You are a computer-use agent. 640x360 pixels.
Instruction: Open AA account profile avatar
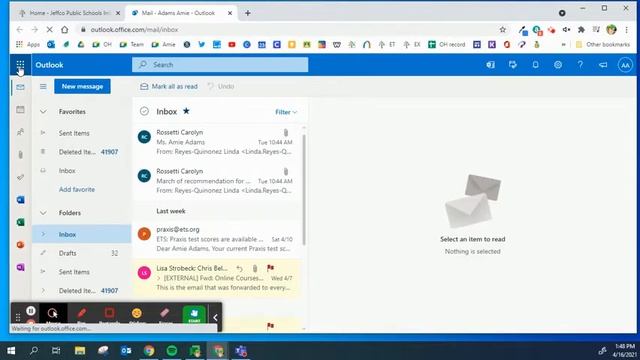click(x=625, y=65)
